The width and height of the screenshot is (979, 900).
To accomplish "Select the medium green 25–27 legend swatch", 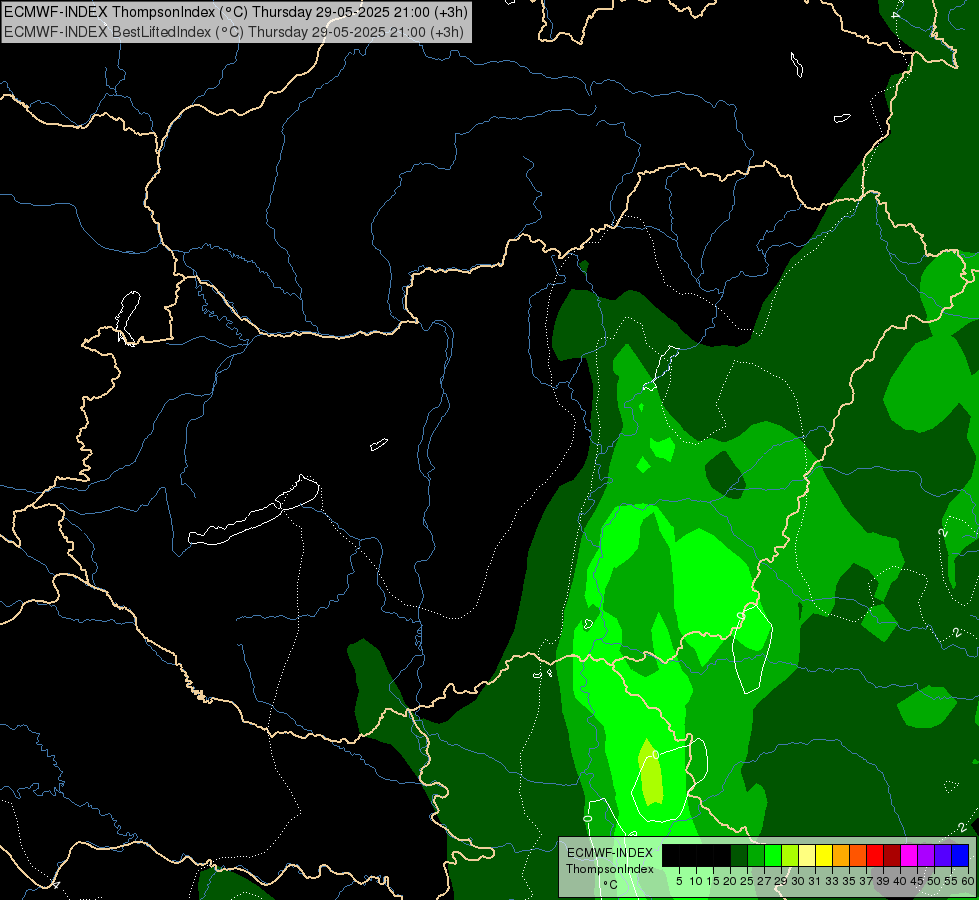I will coord(756,855).
